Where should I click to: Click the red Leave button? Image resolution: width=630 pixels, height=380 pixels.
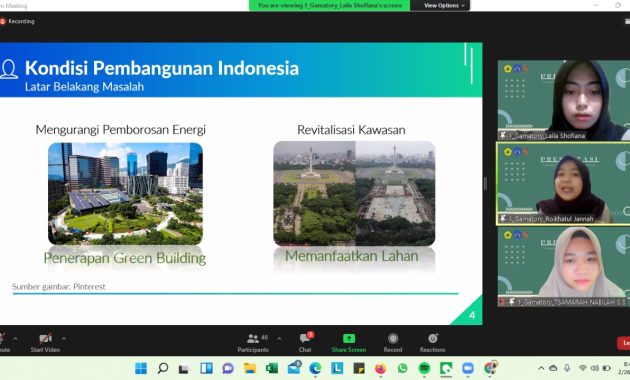click(624, 343)
